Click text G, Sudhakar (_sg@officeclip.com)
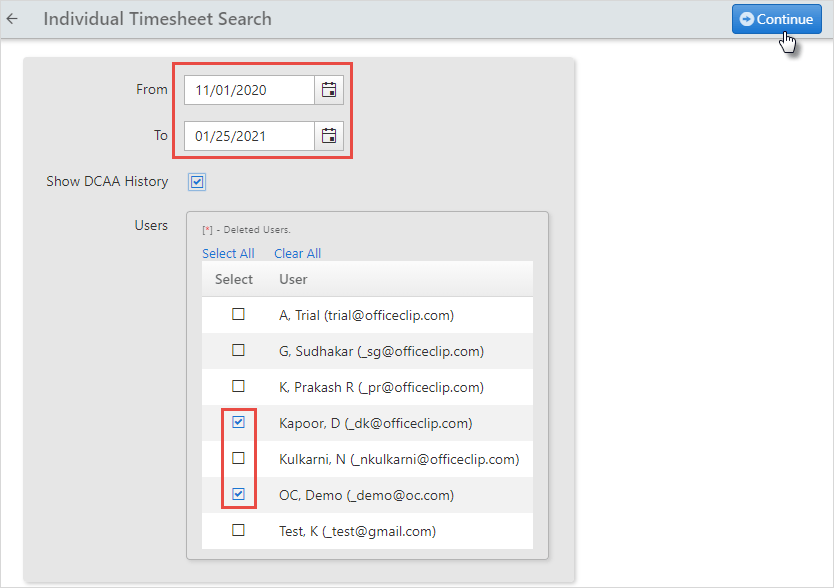Image resolution: width=834 pixels, height=588 pixels. [381, 351]
